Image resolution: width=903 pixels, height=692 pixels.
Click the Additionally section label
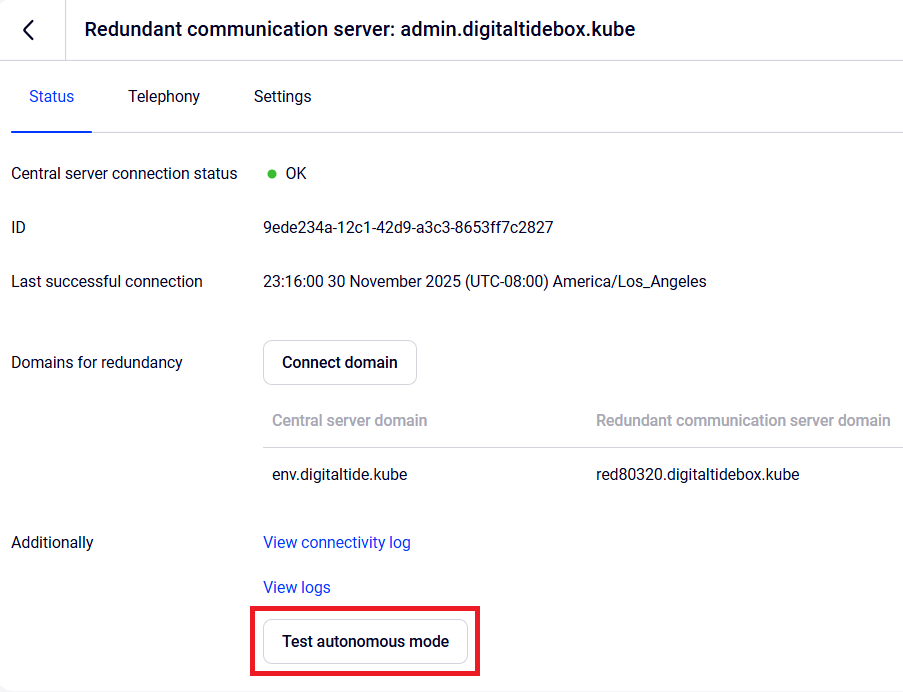[x=52, y=543]
